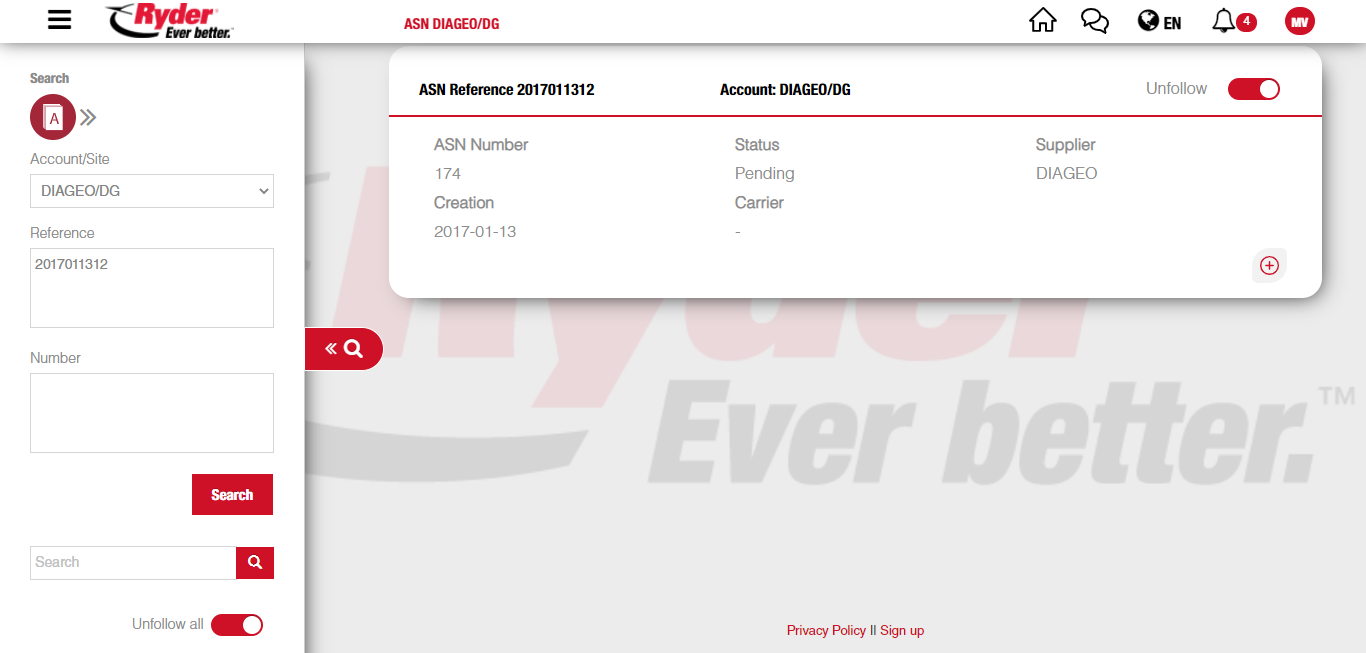The image size is (1366, 653).
Task: Go to the home page icon
Action: (x=1042, y=21)
